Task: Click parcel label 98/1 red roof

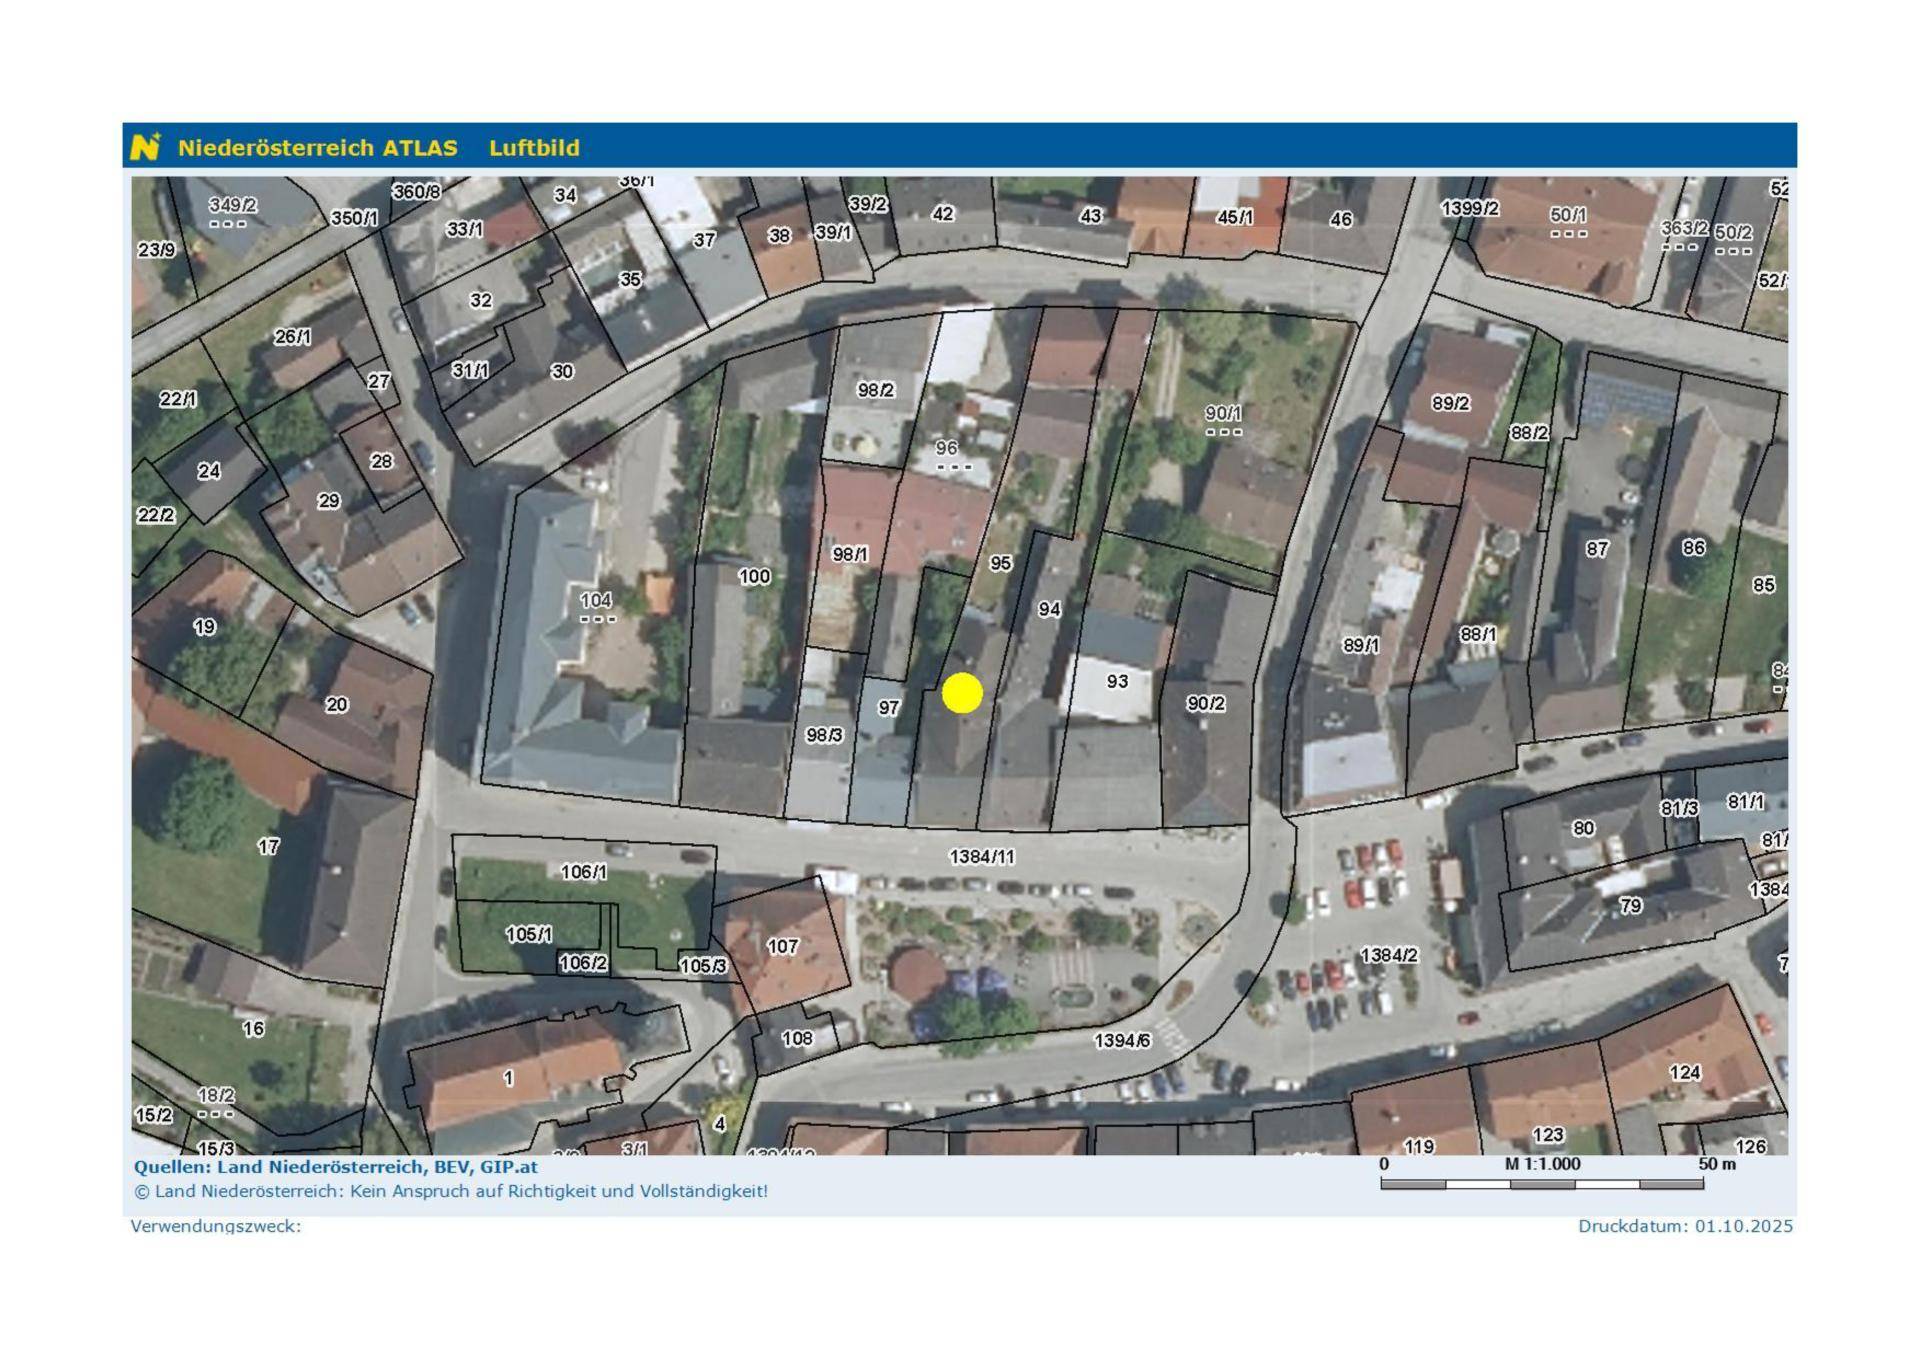Action: [850, 554]
